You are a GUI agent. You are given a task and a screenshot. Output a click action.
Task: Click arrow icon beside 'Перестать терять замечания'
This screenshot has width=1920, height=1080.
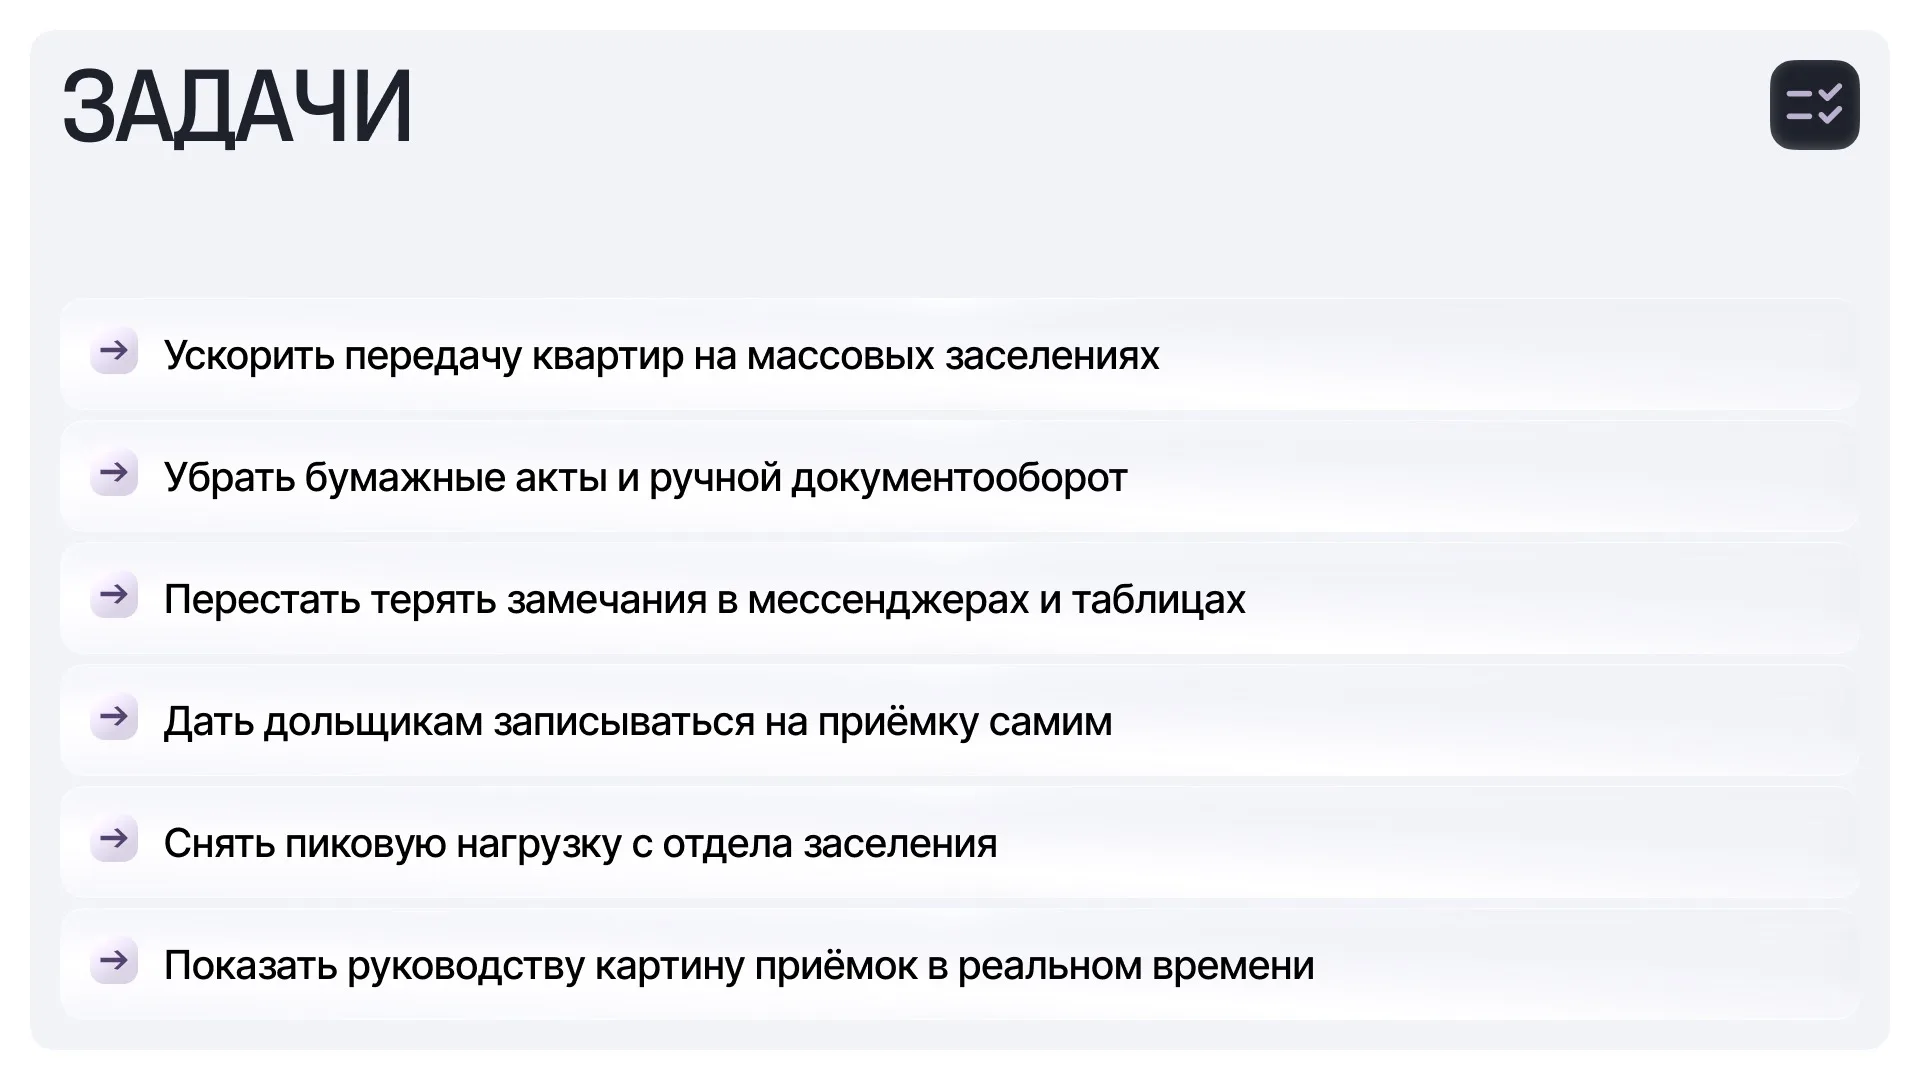[x=114, y=595]
